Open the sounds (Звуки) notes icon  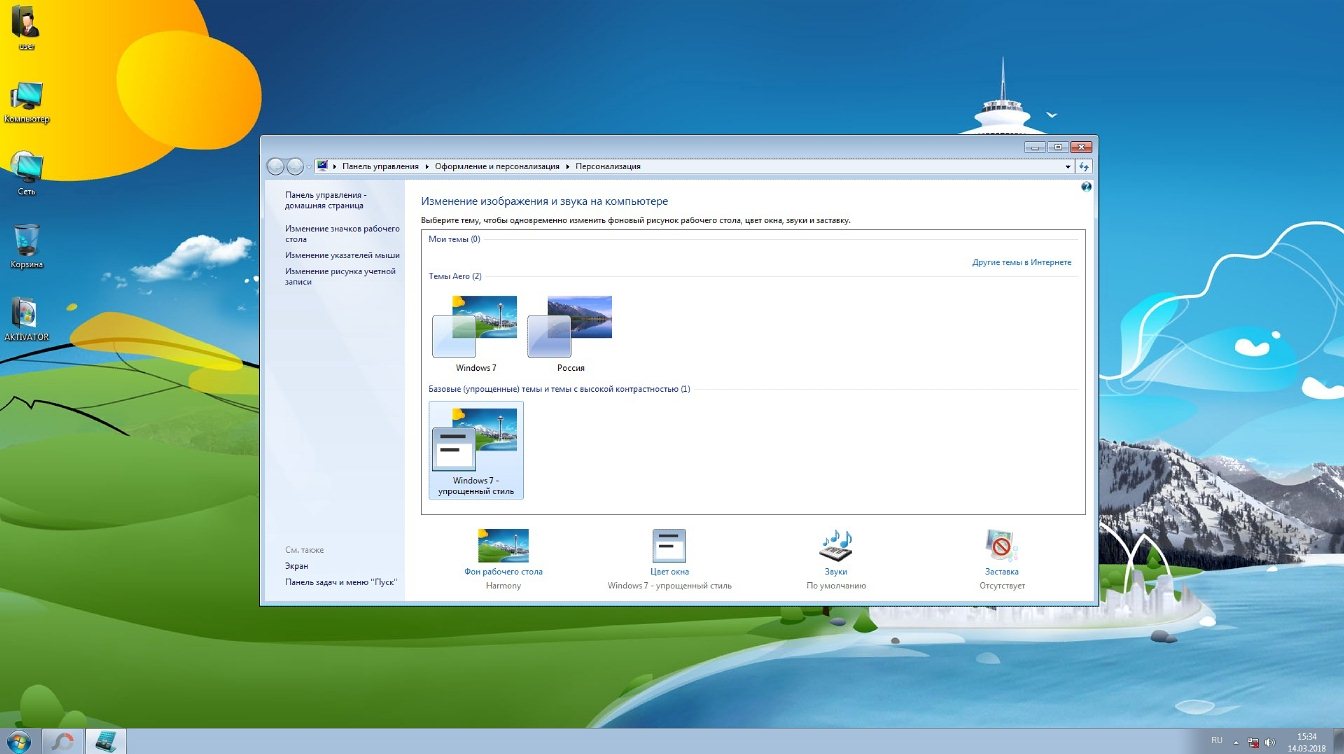836,545
